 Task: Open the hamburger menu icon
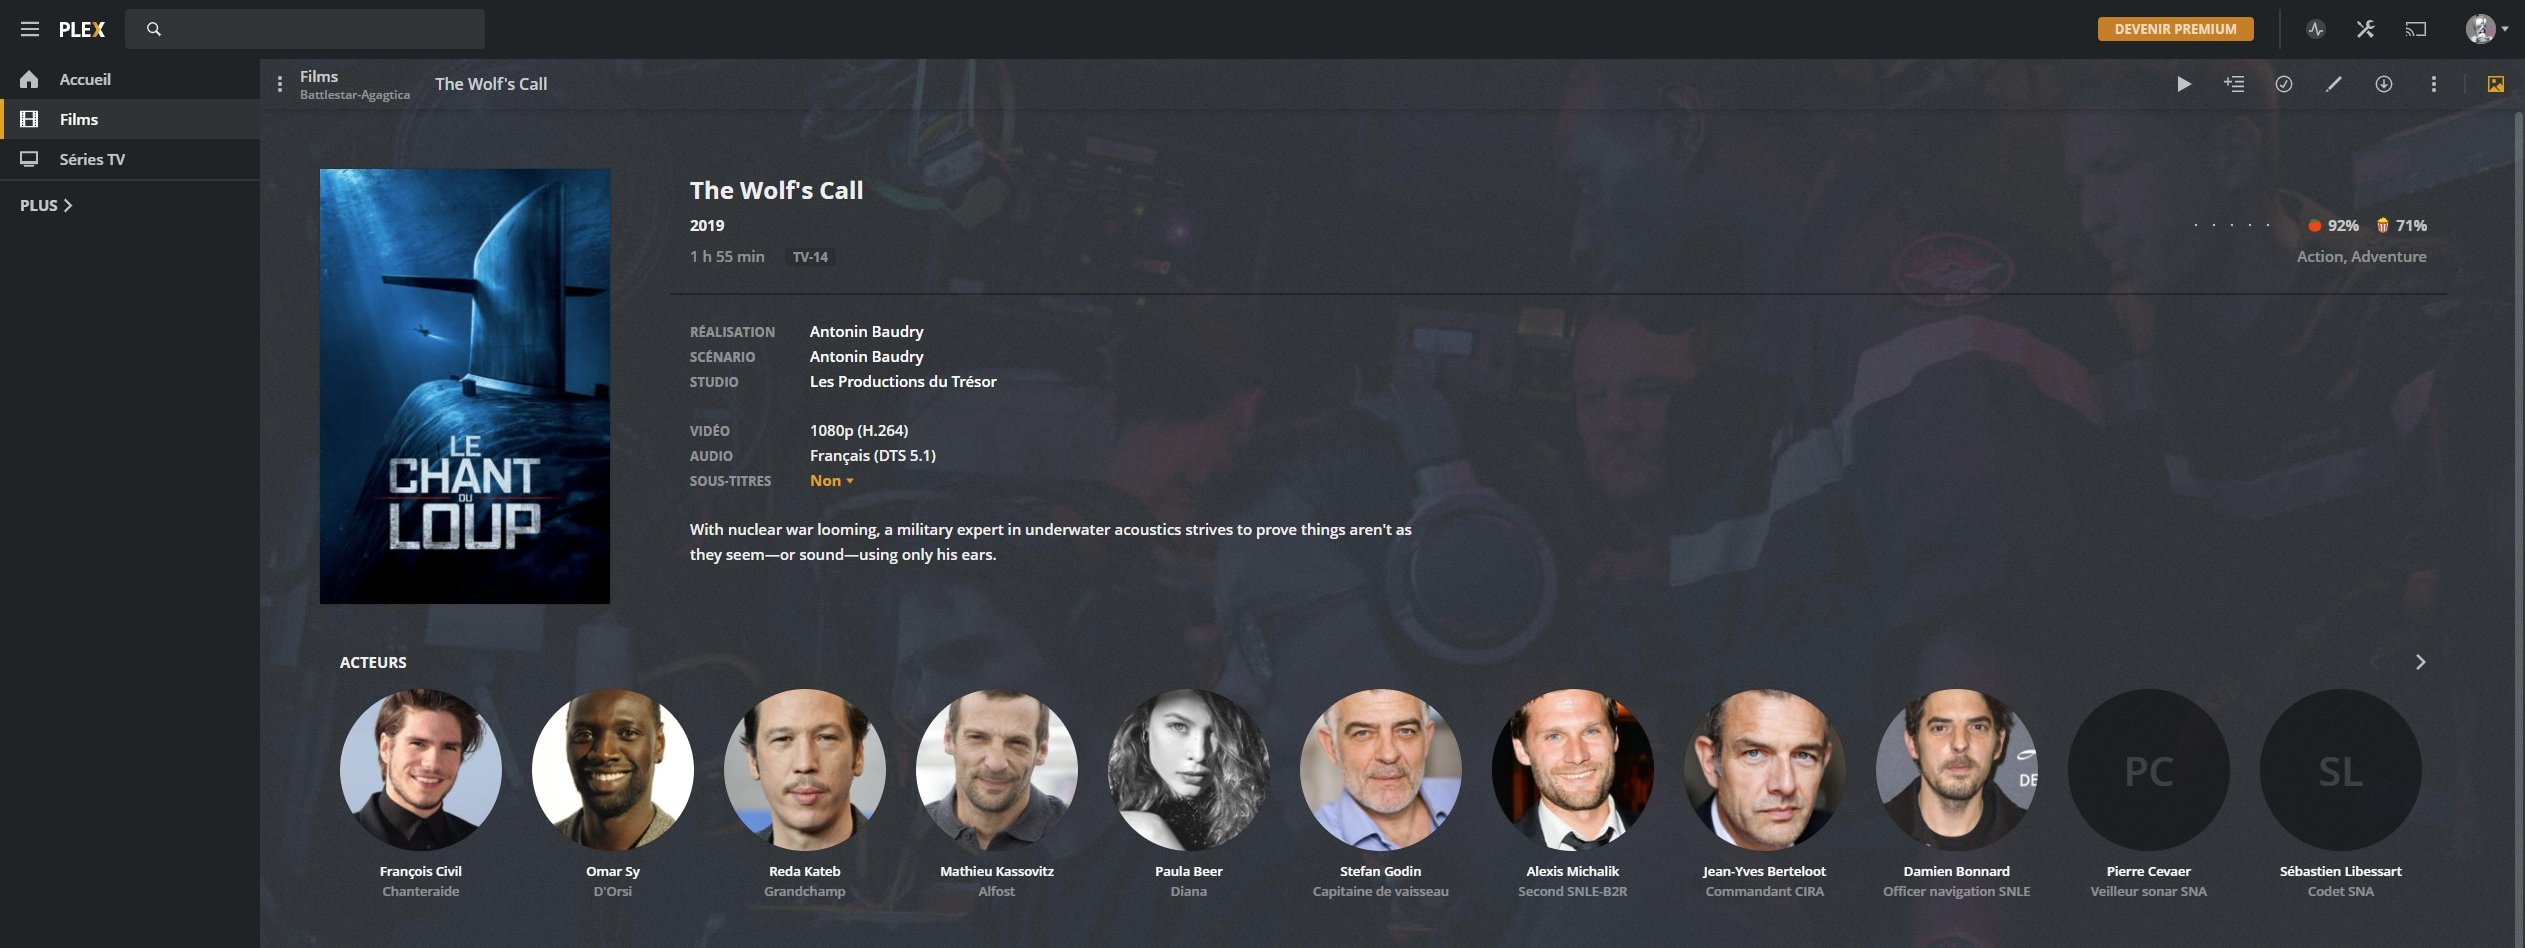pyautogui.click(x=30, y=29)
